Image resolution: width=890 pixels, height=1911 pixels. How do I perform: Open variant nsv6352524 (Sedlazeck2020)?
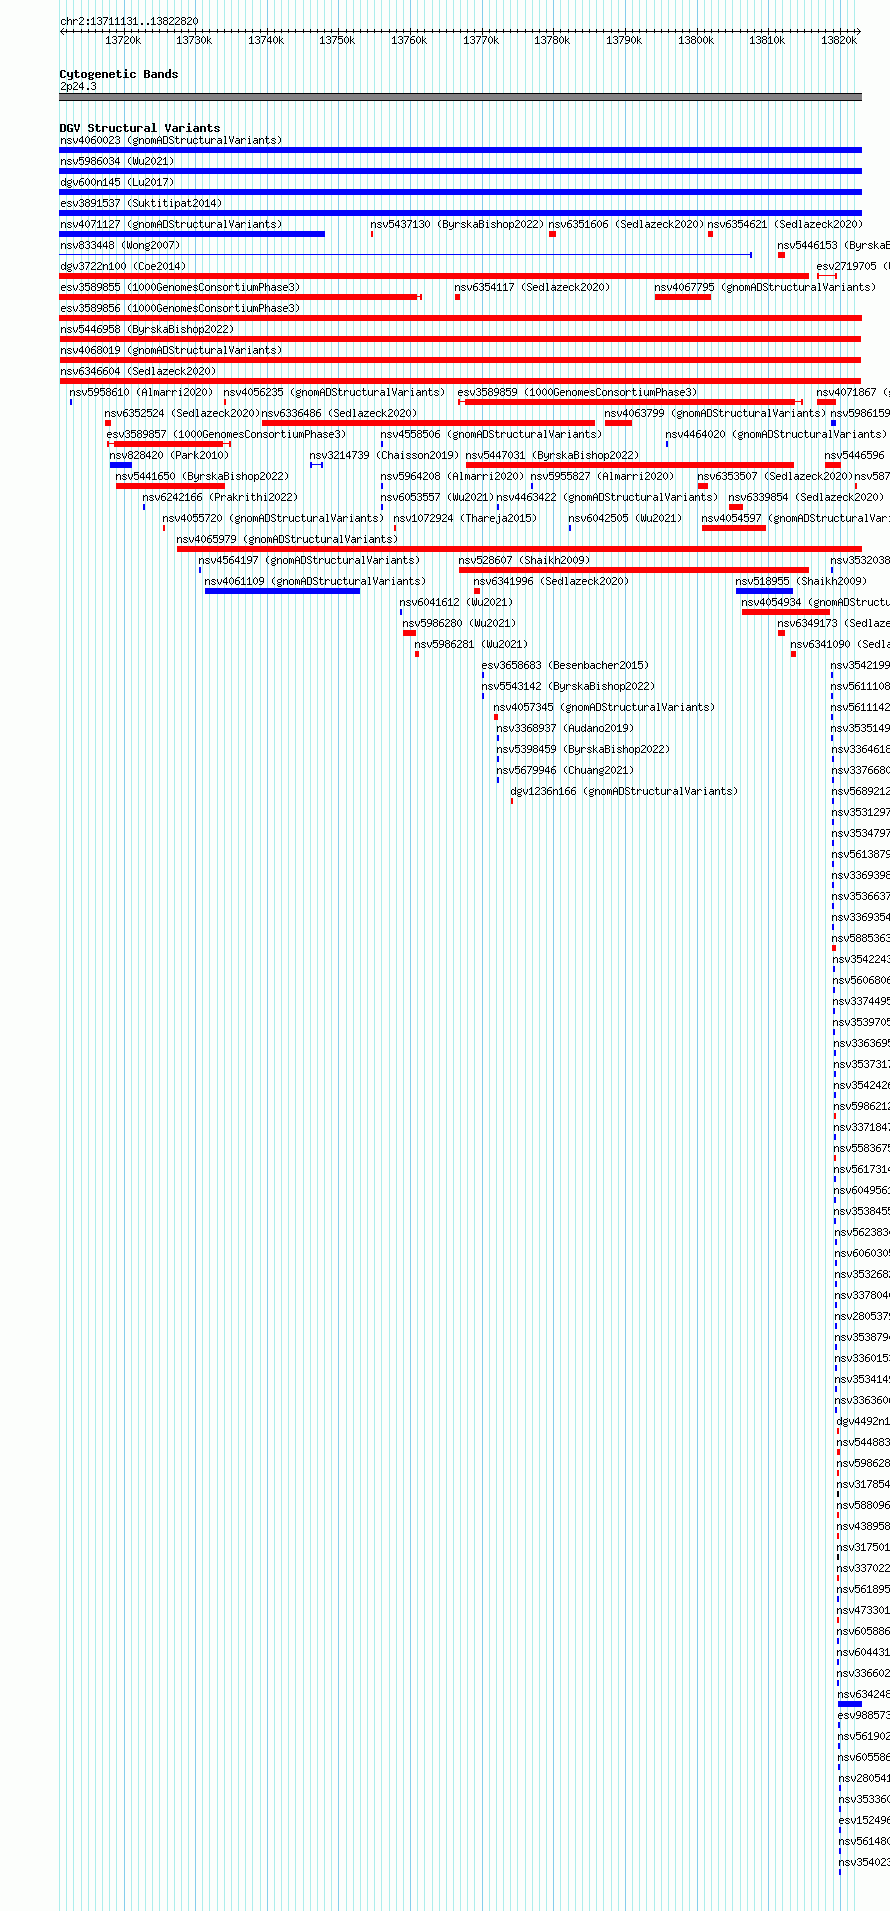182,413
